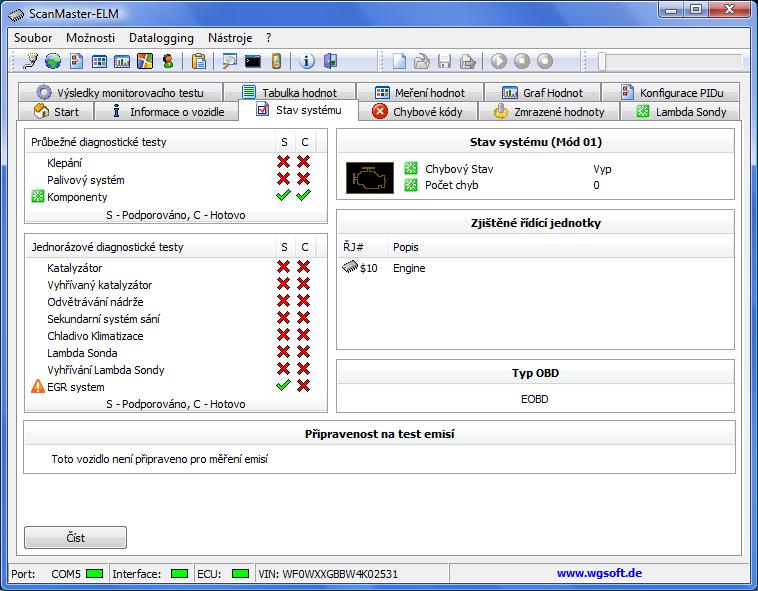Image resolution: width=758 pixels, height=591 pixels.
Task: Click the globe icon in toolbar
Action: click(52, 61)
